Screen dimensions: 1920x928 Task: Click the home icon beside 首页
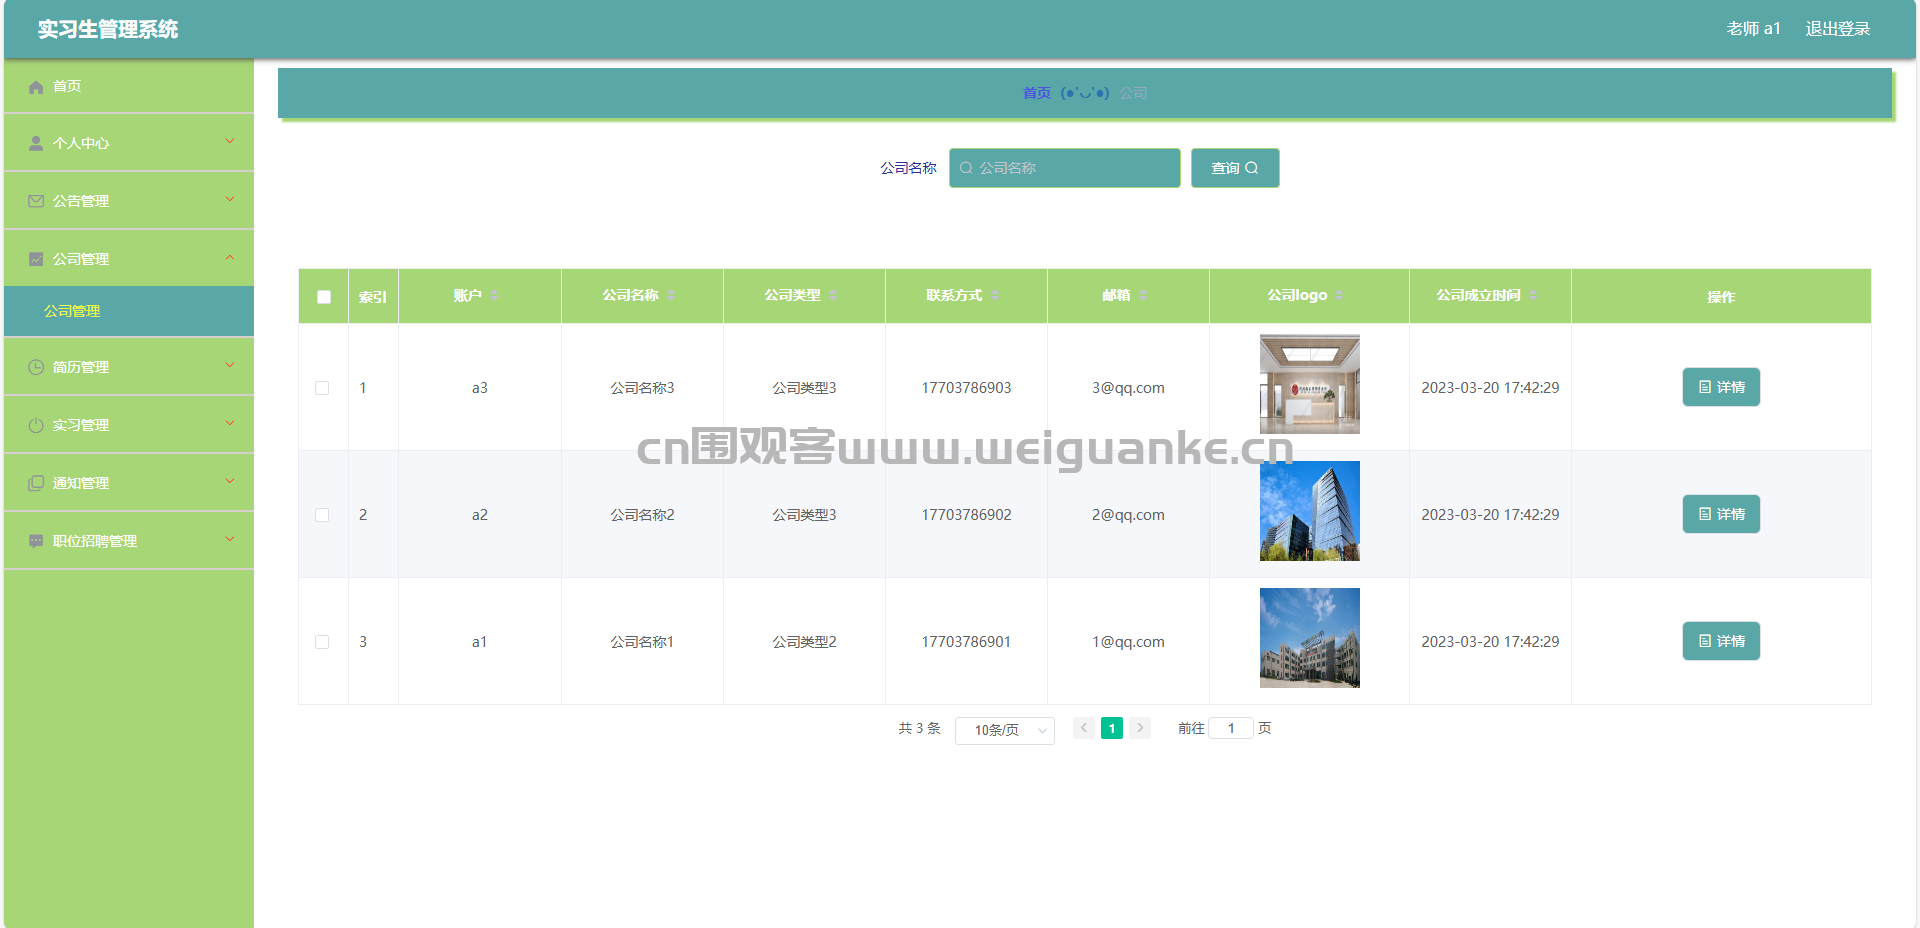pos(36,87)
